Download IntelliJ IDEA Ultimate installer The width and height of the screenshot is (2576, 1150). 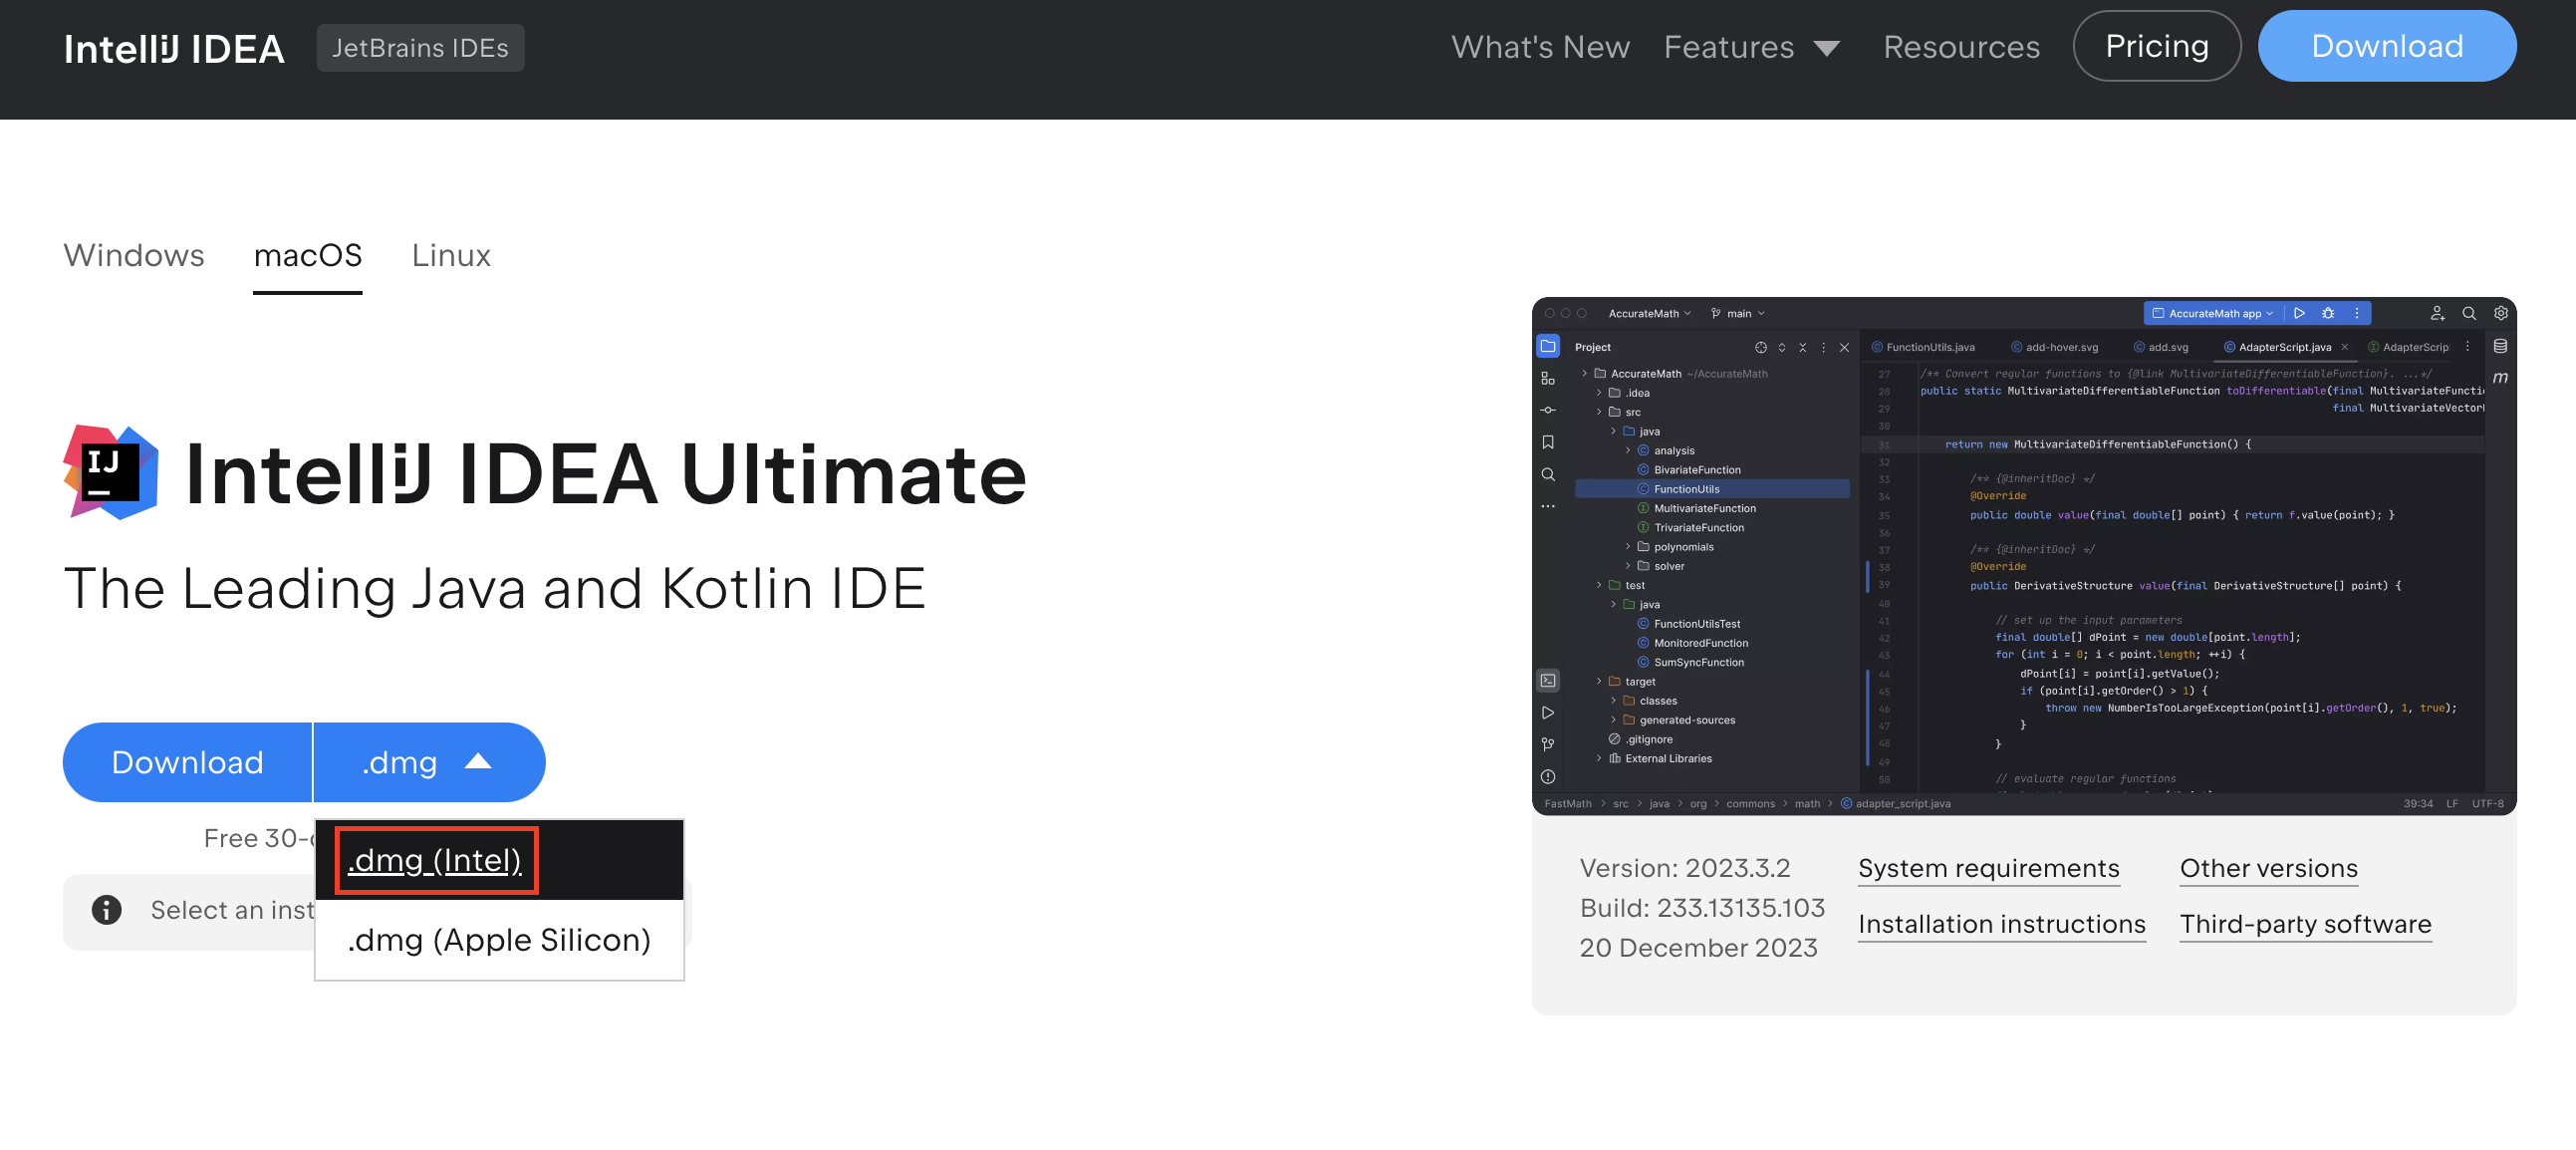point(187,762)
